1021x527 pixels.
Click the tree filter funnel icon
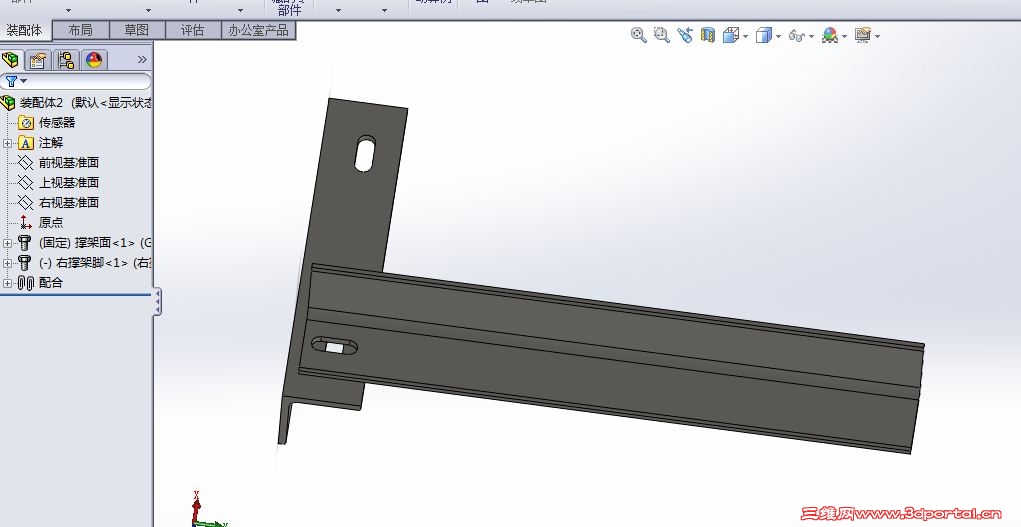coord(12,81)
